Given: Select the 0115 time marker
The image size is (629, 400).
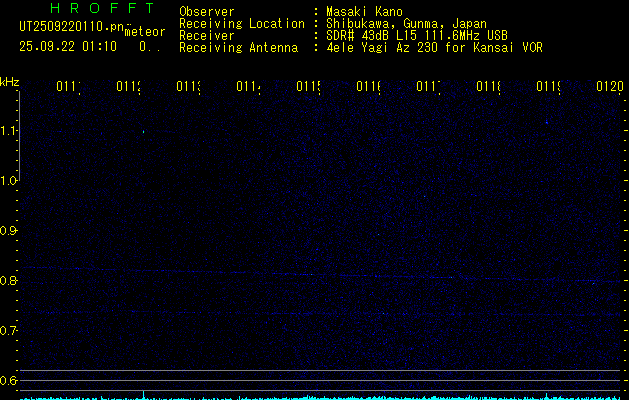Looking at the screenshot, I should pos(308,87).
